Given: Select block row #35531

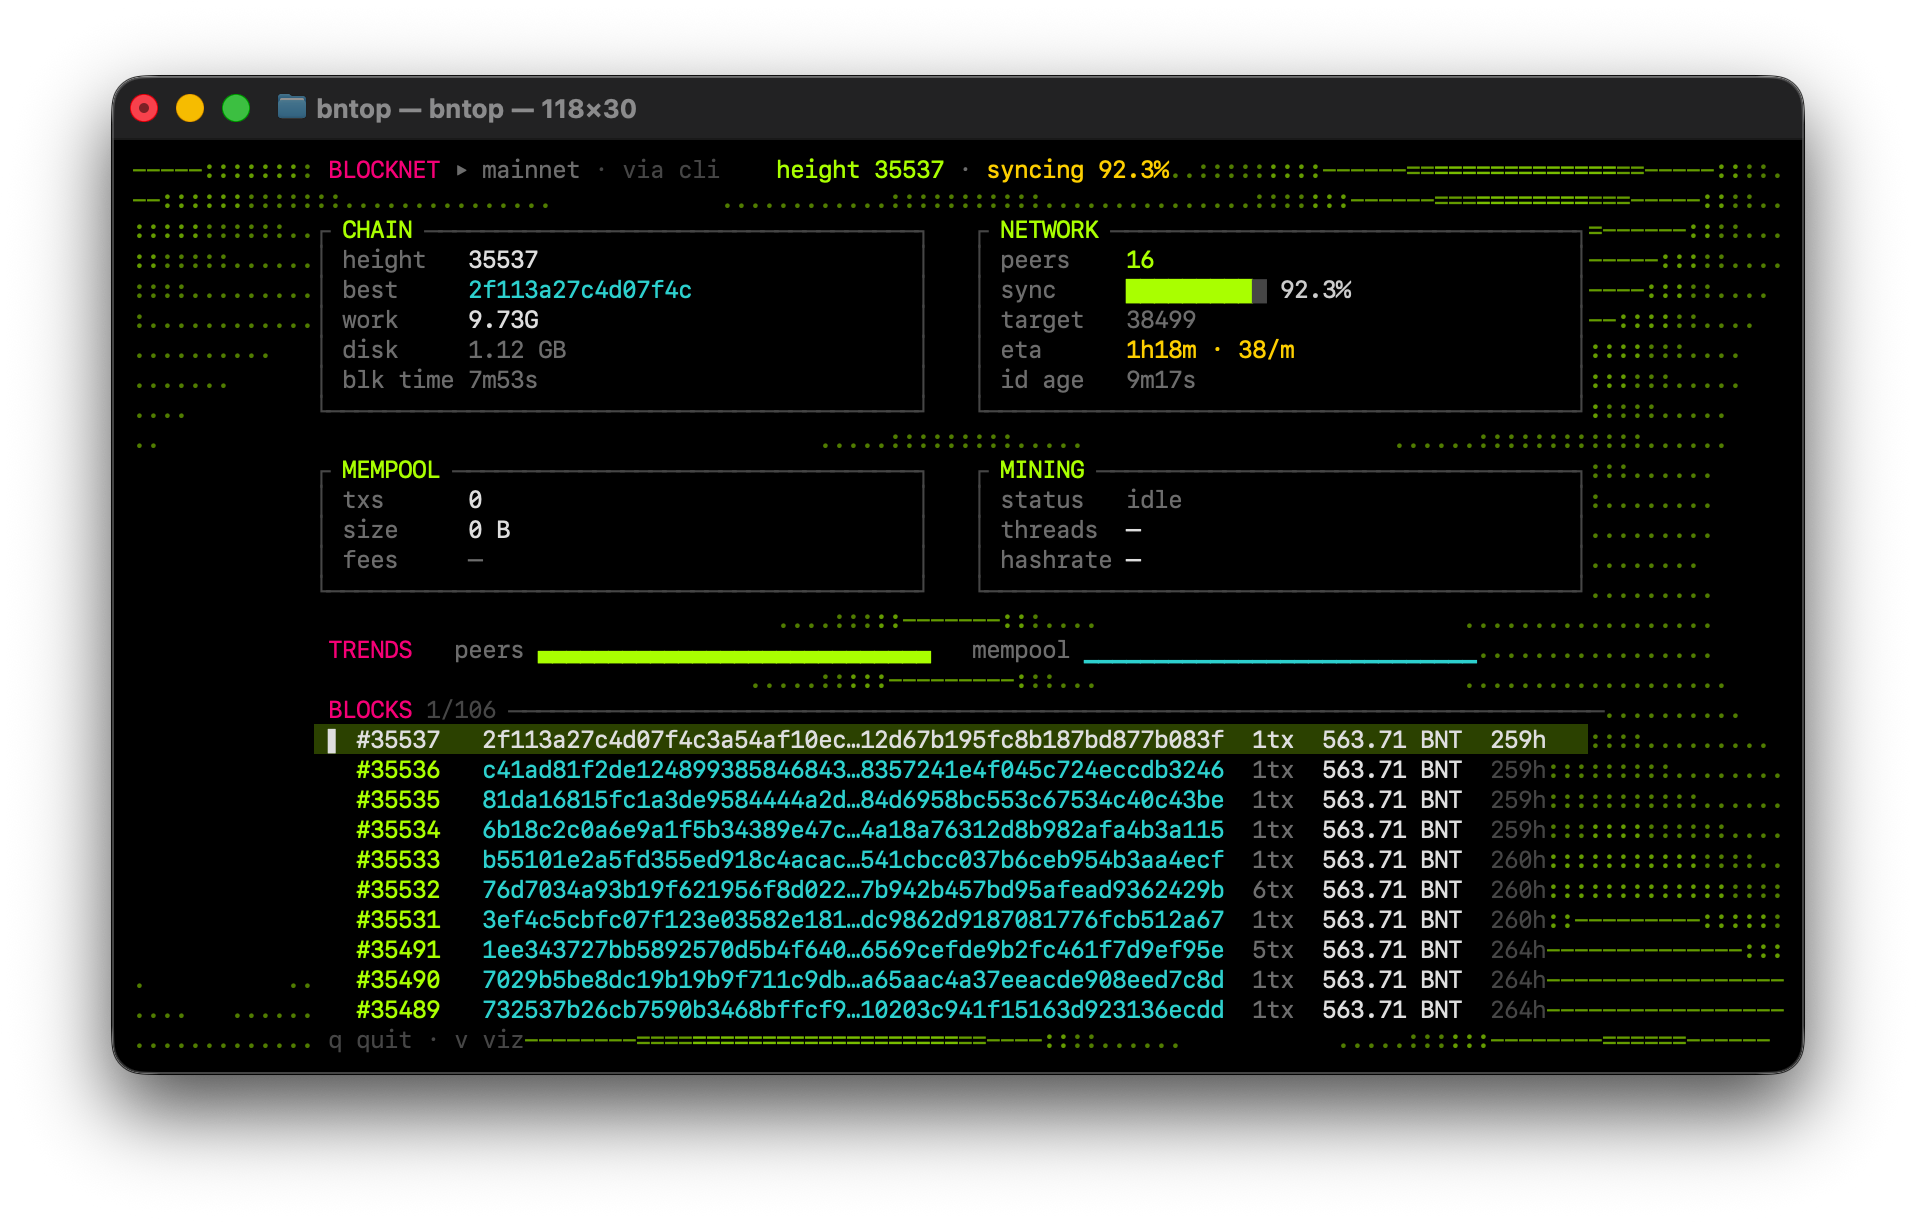Looking at the screenshot, I should 950,920.
